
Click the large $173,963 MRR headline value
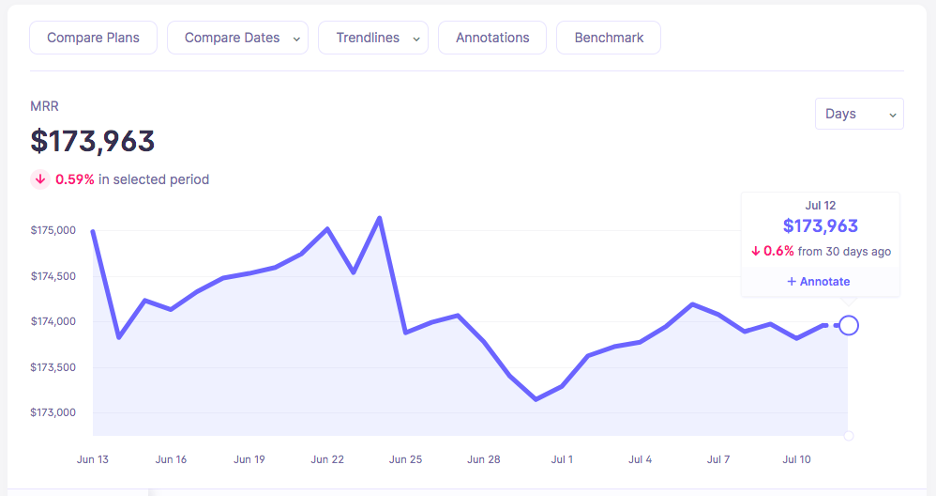[x=93, y=141]
